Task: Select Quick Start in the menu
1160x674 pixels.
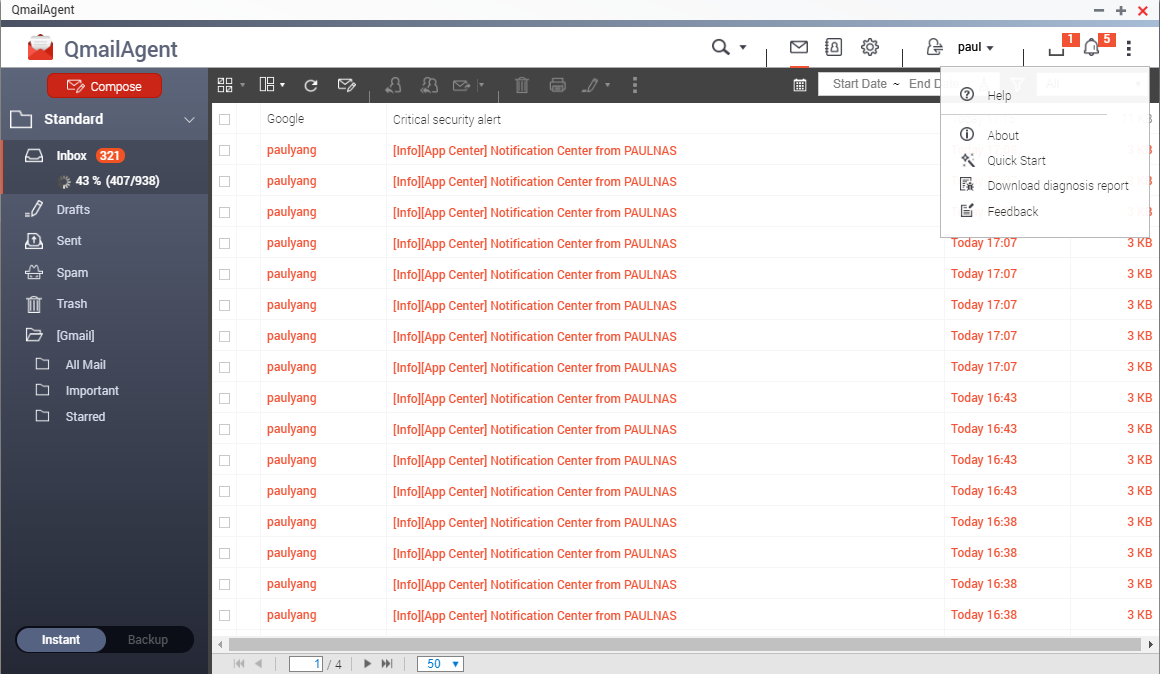Action: point(1016,160)
